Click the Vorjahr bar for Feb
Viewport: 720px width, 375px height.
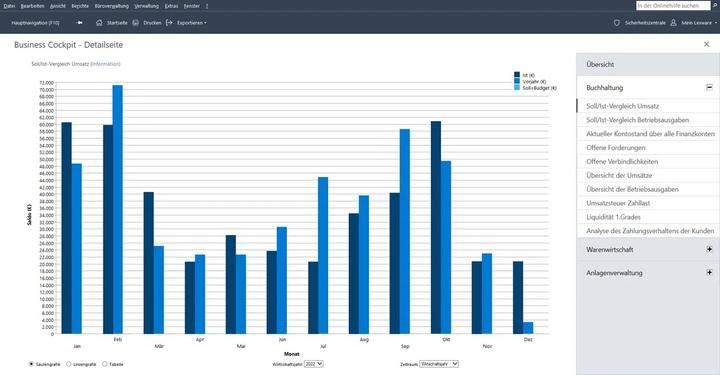pyautogui.click(x=118, y=209)
